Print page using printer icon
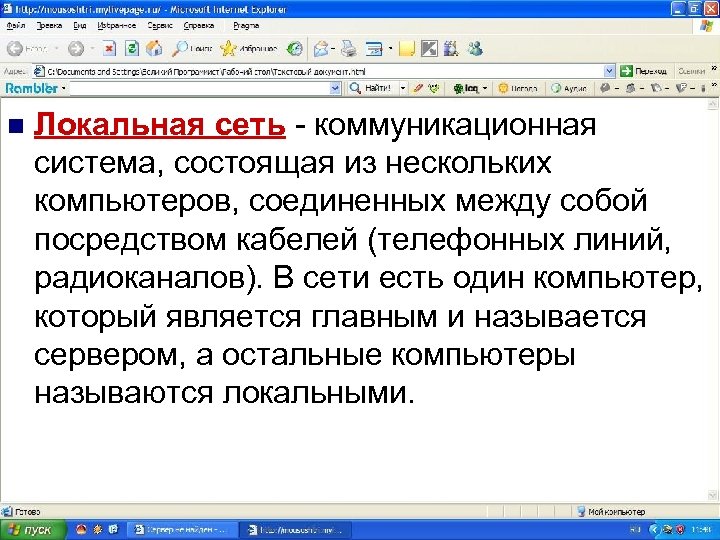The width and height of the screenshot is (720, 540). coord(349,48)
